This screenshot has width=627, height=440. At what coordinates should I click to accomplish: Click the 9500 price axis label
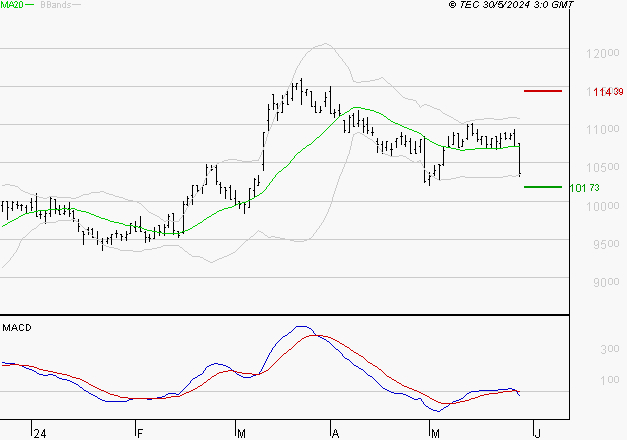606,244
